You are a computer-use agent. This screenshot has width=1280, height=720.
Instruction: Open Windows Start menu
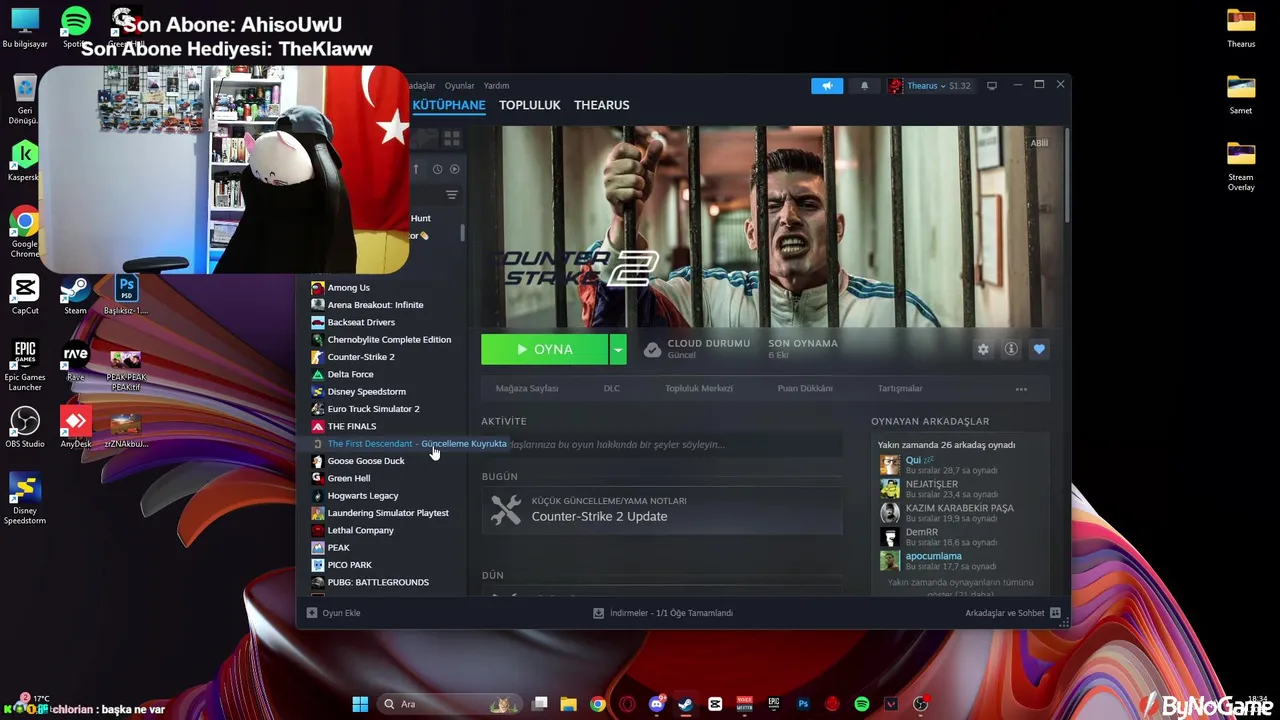pos(360,704)
